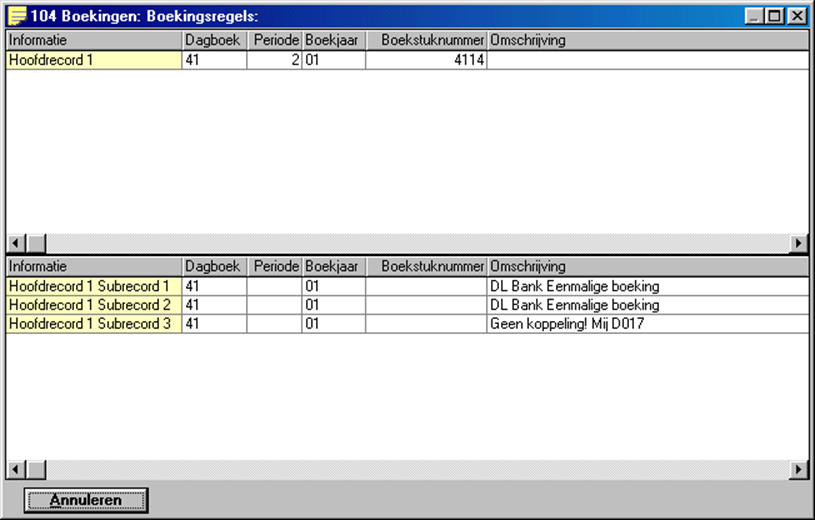
Task: Maximize the Boekingen window
Action: [x=774, y=16]
